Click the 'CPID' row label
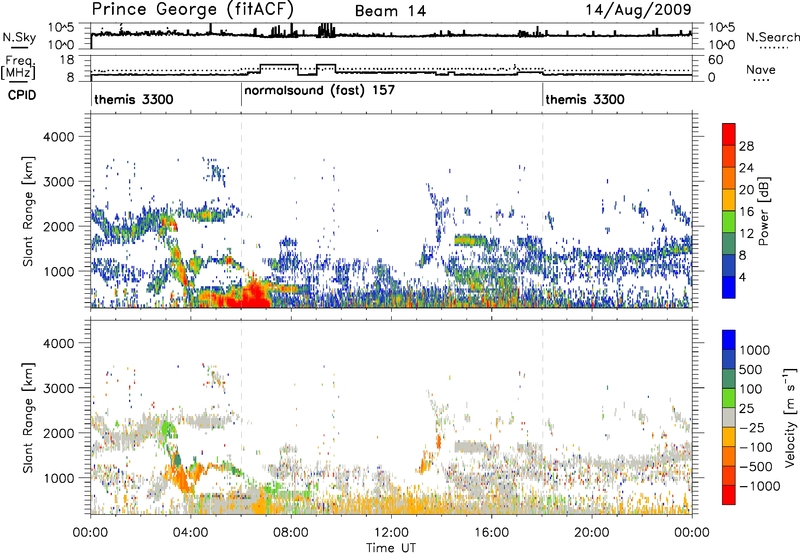The height and width of the screenshot is (554, 800). point(22,95)
